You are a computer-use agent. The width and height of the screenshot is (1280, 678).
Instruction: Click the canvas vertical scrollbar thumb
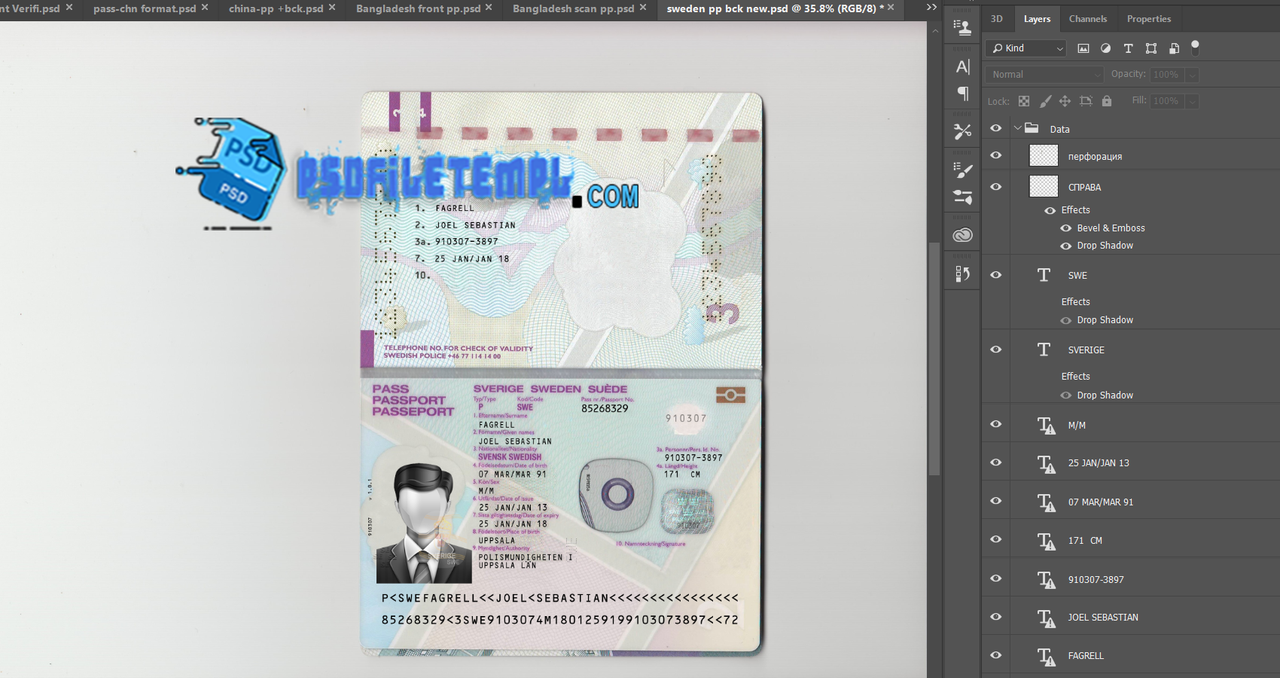tap(934, 358)
